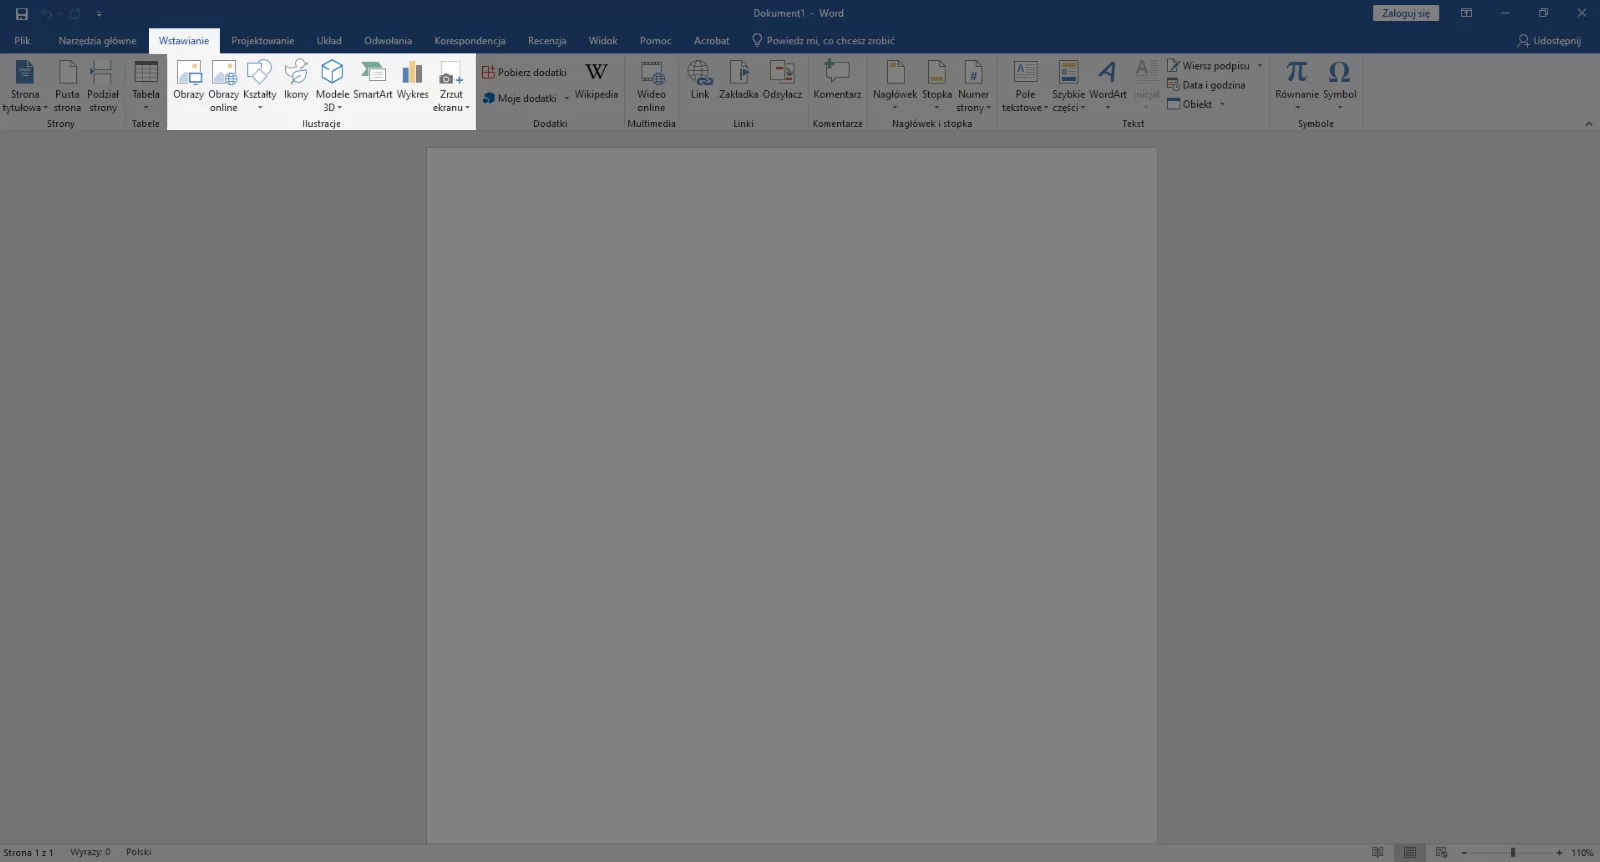Click the Obrazy picture icon

[188, 80]
